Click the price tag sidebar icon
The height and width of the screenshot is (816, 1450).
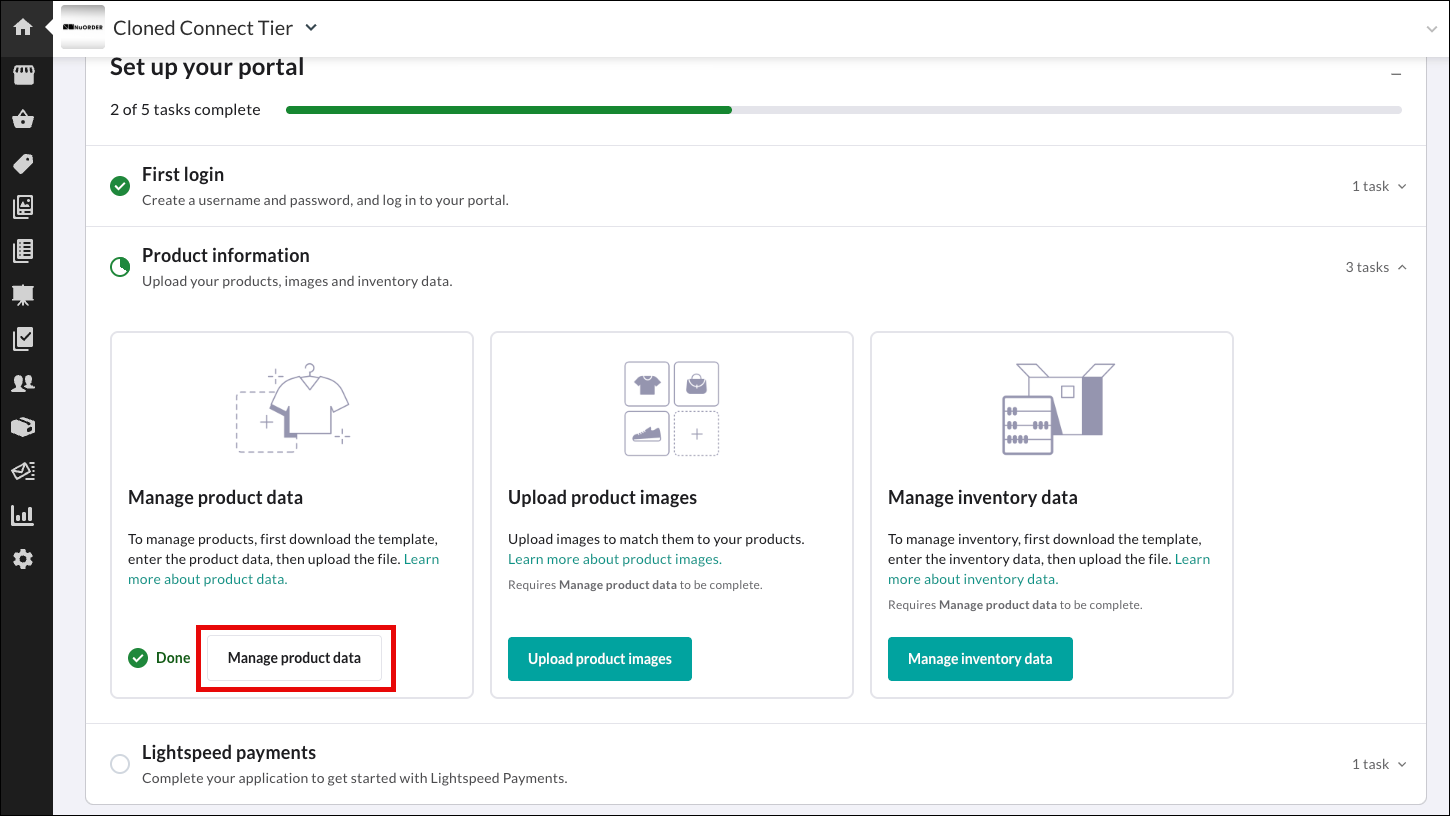click(23, 163)
